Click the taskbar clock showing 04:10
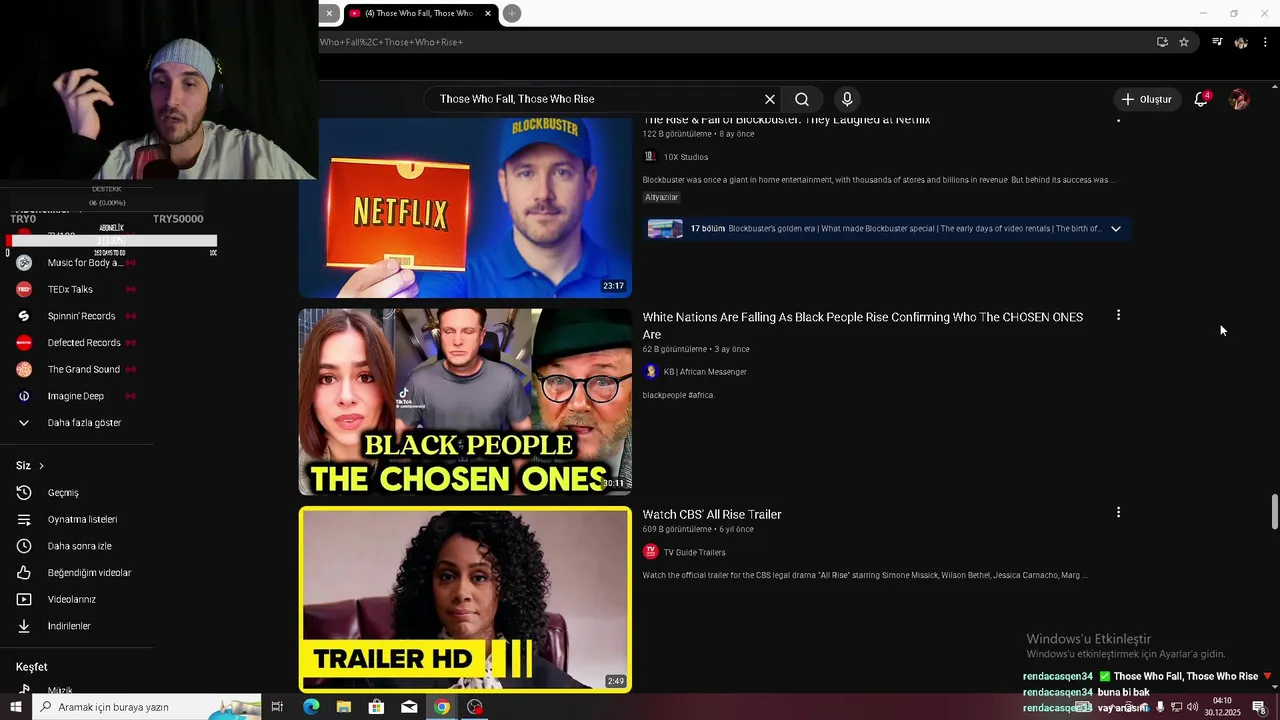Viewport: 1280px width, 720px height. 1222,707
